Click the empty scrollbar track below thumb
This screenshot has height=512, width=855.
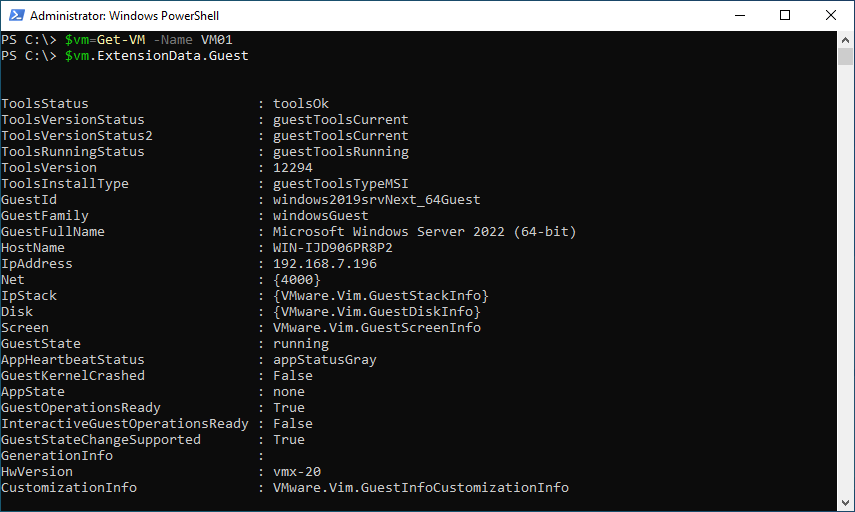[845, 279]
